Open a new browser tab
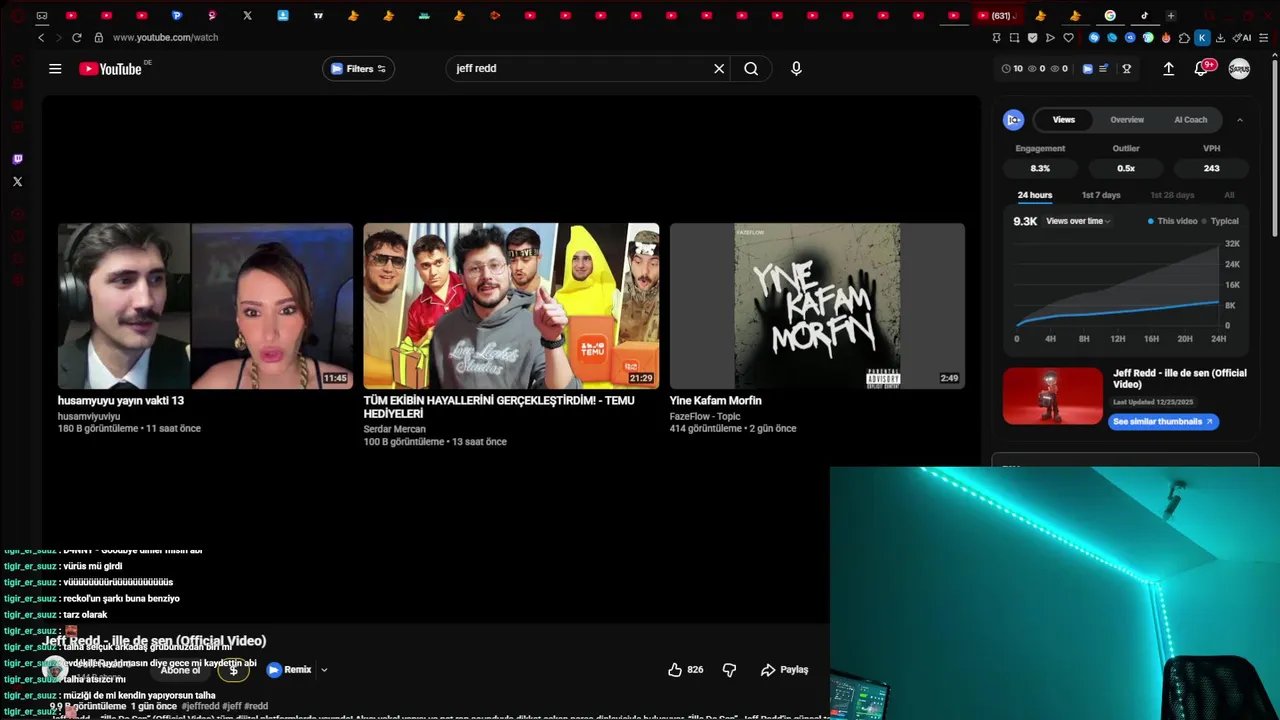 [x=1170, y=16]
